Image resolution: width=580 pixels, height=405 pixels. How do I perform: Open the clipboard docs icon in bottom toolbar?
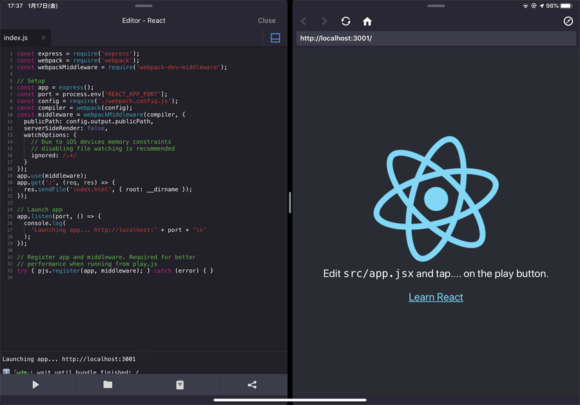[180, 385]
